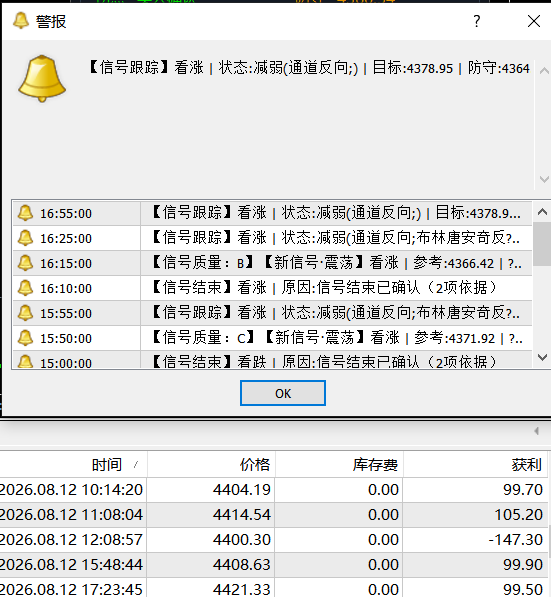The image size is (551, 597).
Task: Click the alert list scrollbar up arrow
Action: tap(542, 212)
